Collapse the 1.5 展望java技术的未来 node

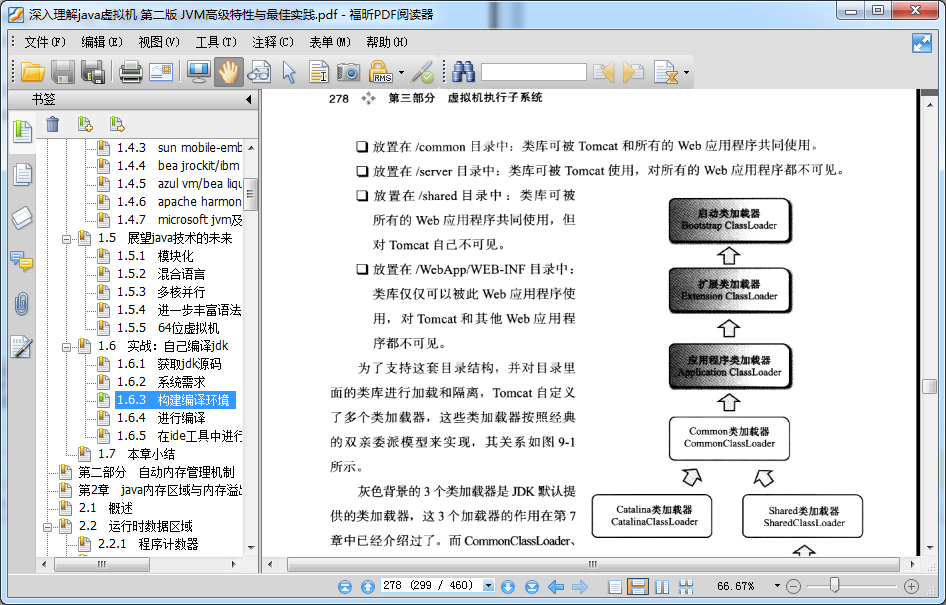click(x=67, y=239)
